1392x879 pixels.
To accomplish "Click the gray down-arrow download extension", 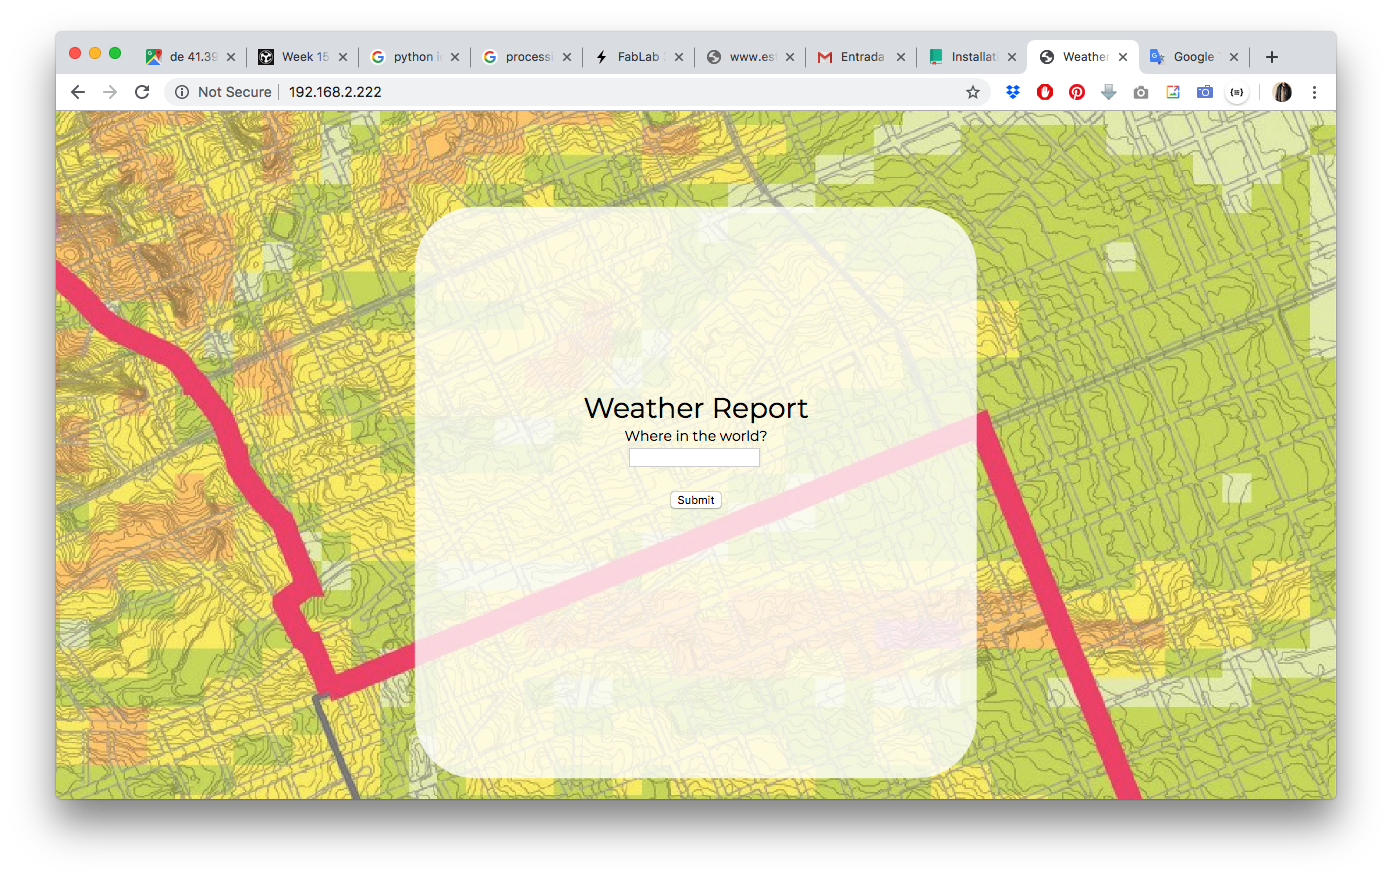I will [1109, 92].
